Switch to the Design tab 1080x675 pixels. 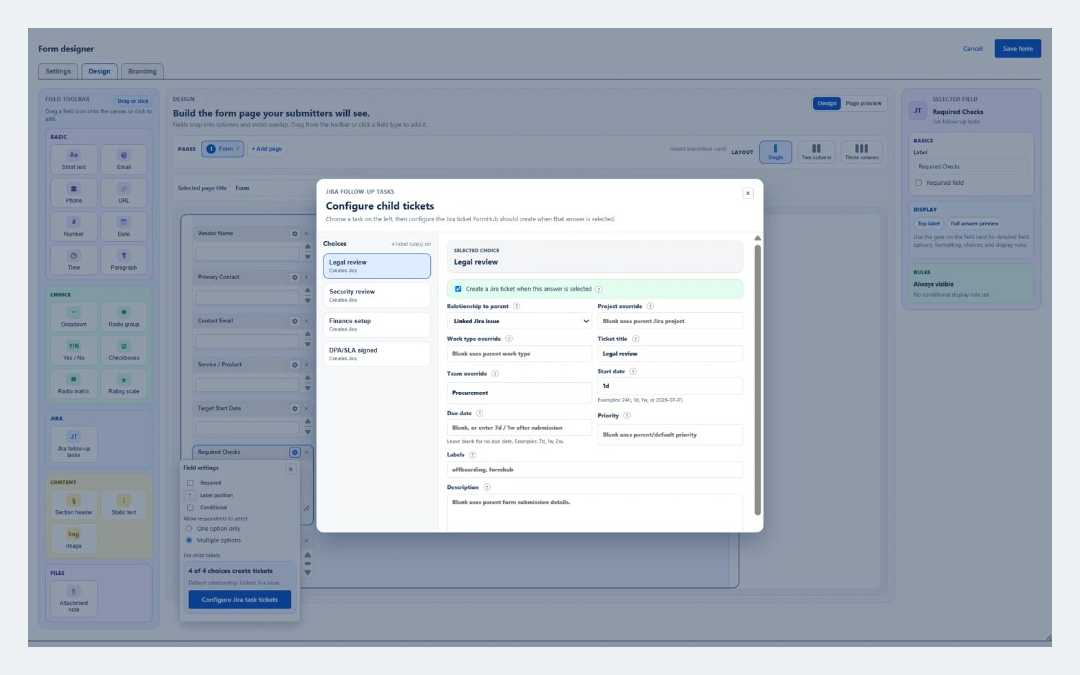(99, 72)
